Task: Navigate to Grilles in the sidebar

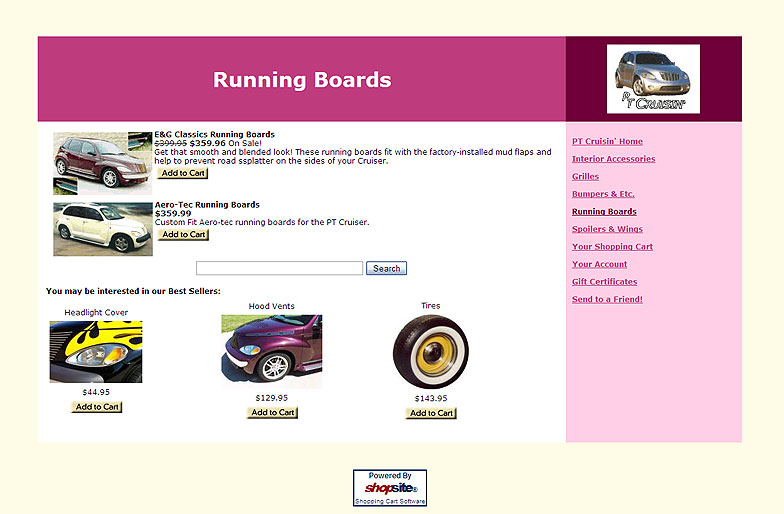Action: [x=585, y=176]
